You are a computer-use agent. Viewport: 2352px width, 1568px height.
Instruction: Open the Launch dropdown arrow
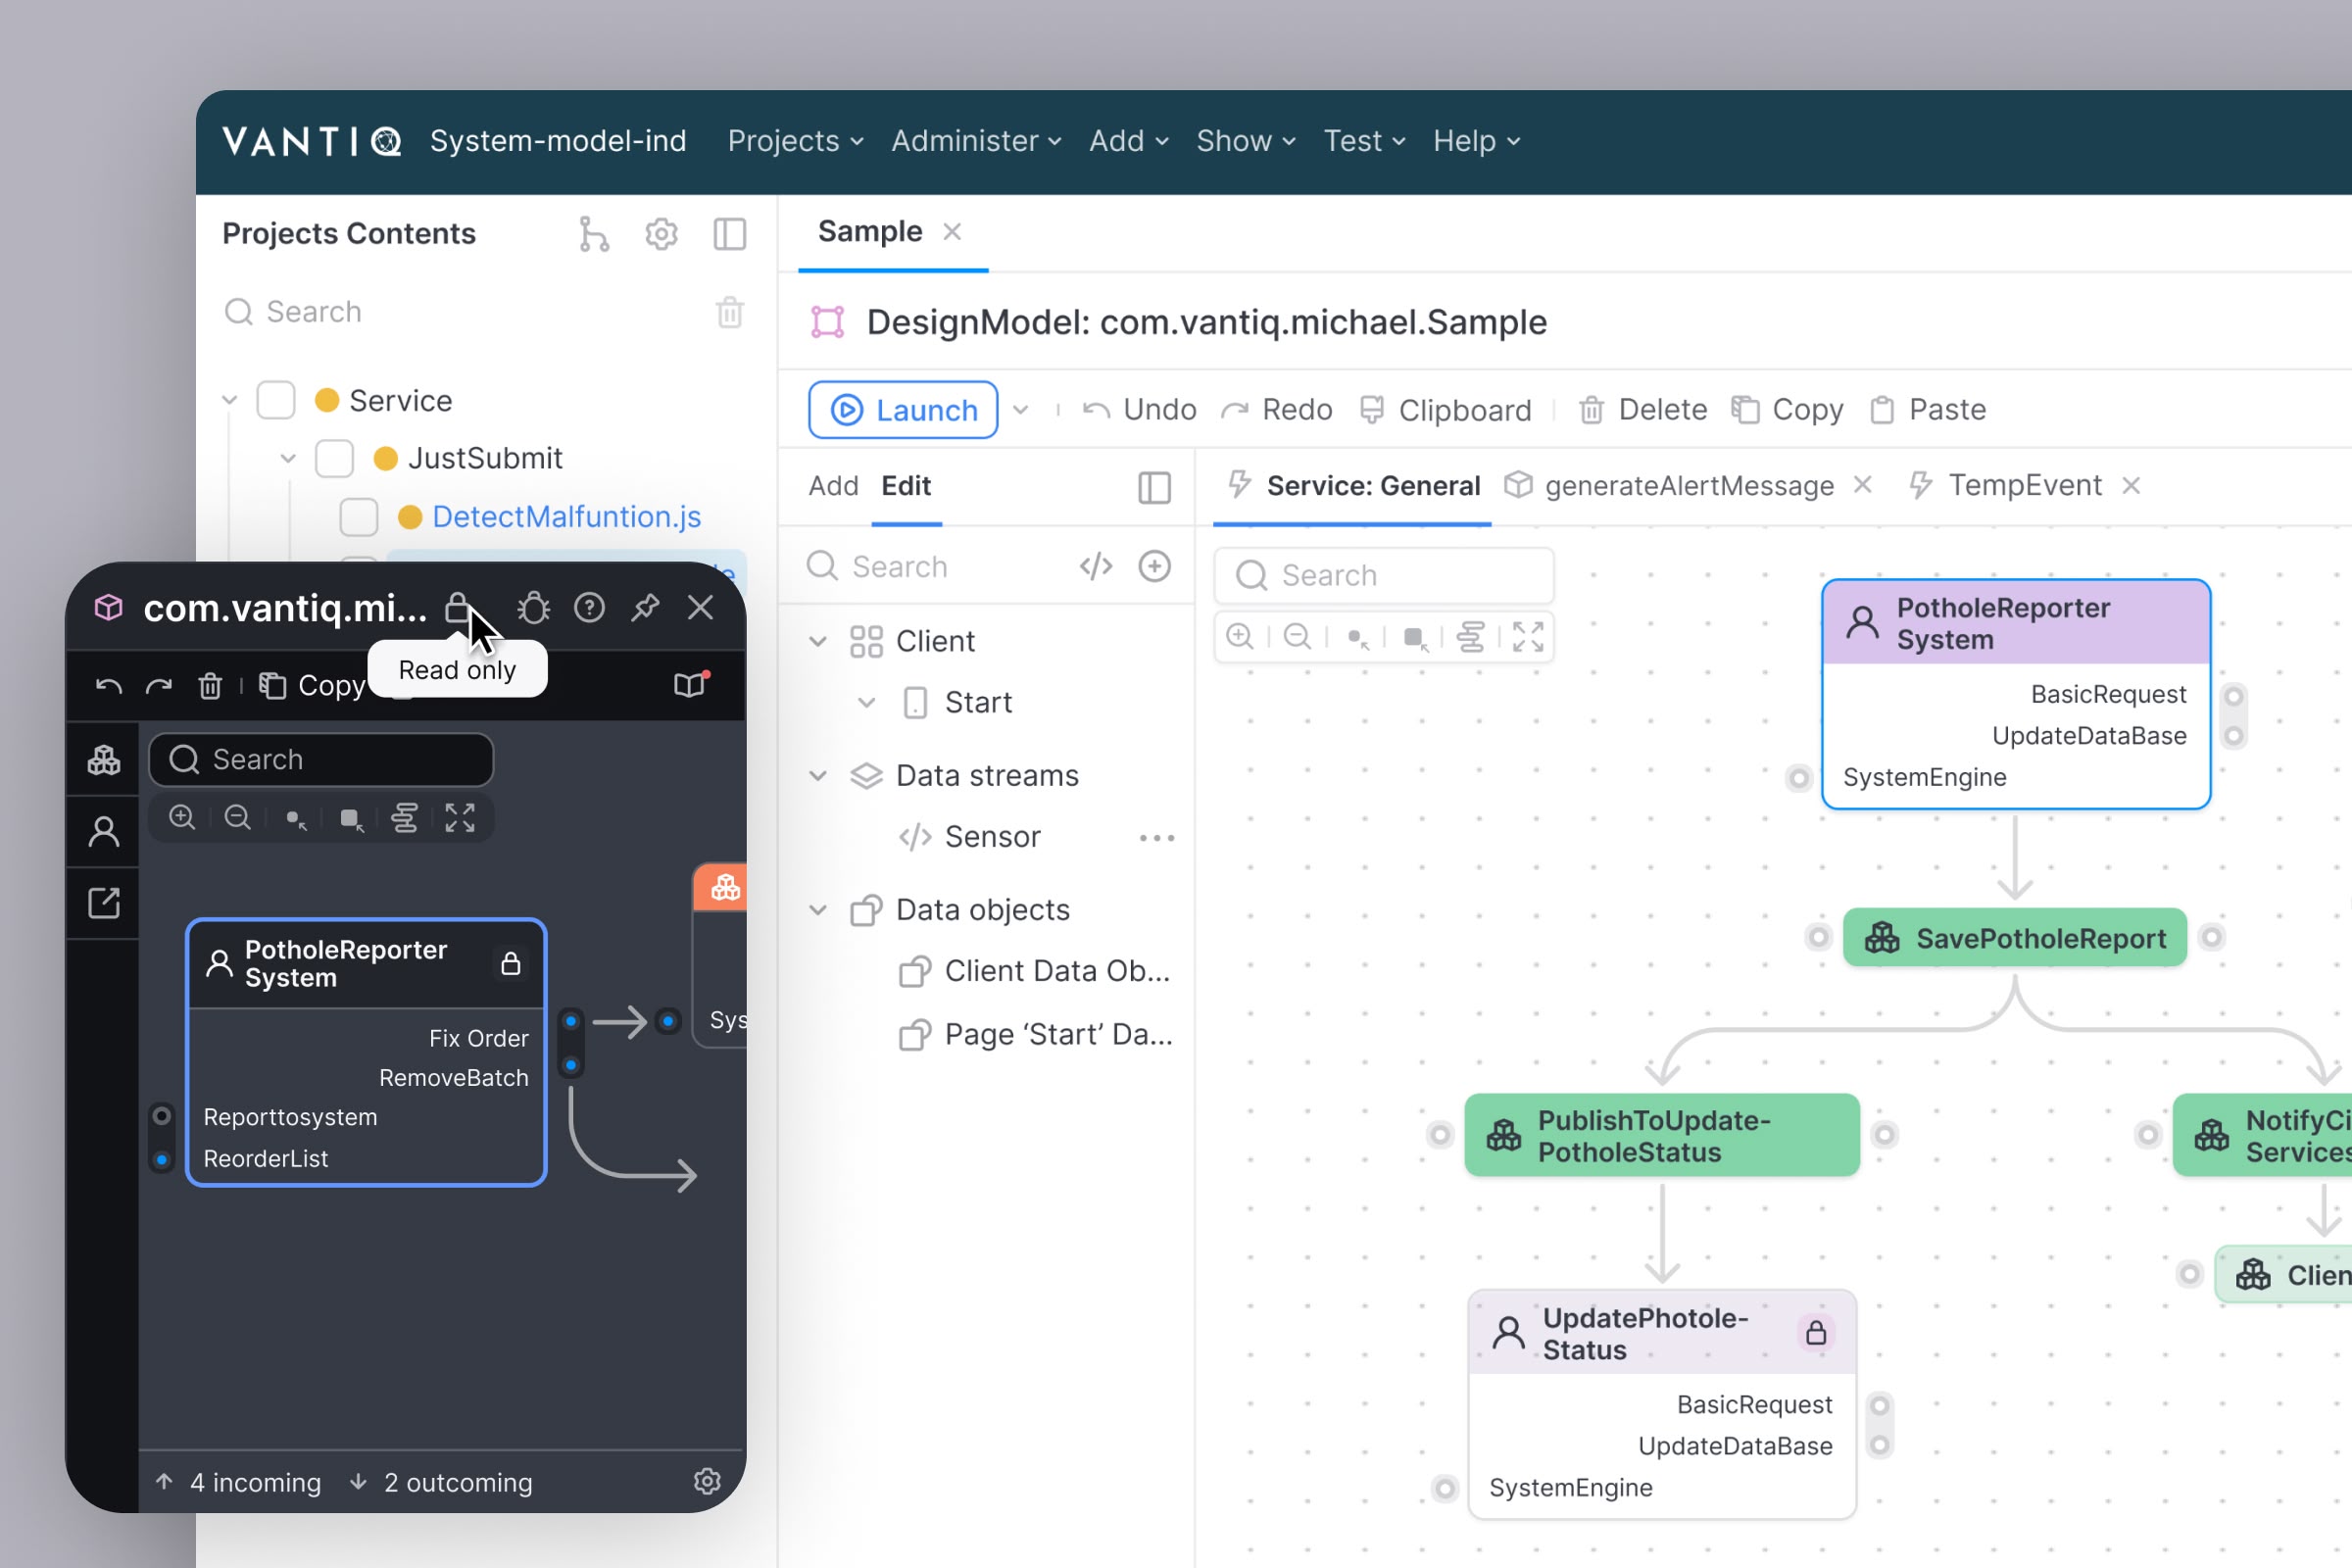[x=1021, y=410]
